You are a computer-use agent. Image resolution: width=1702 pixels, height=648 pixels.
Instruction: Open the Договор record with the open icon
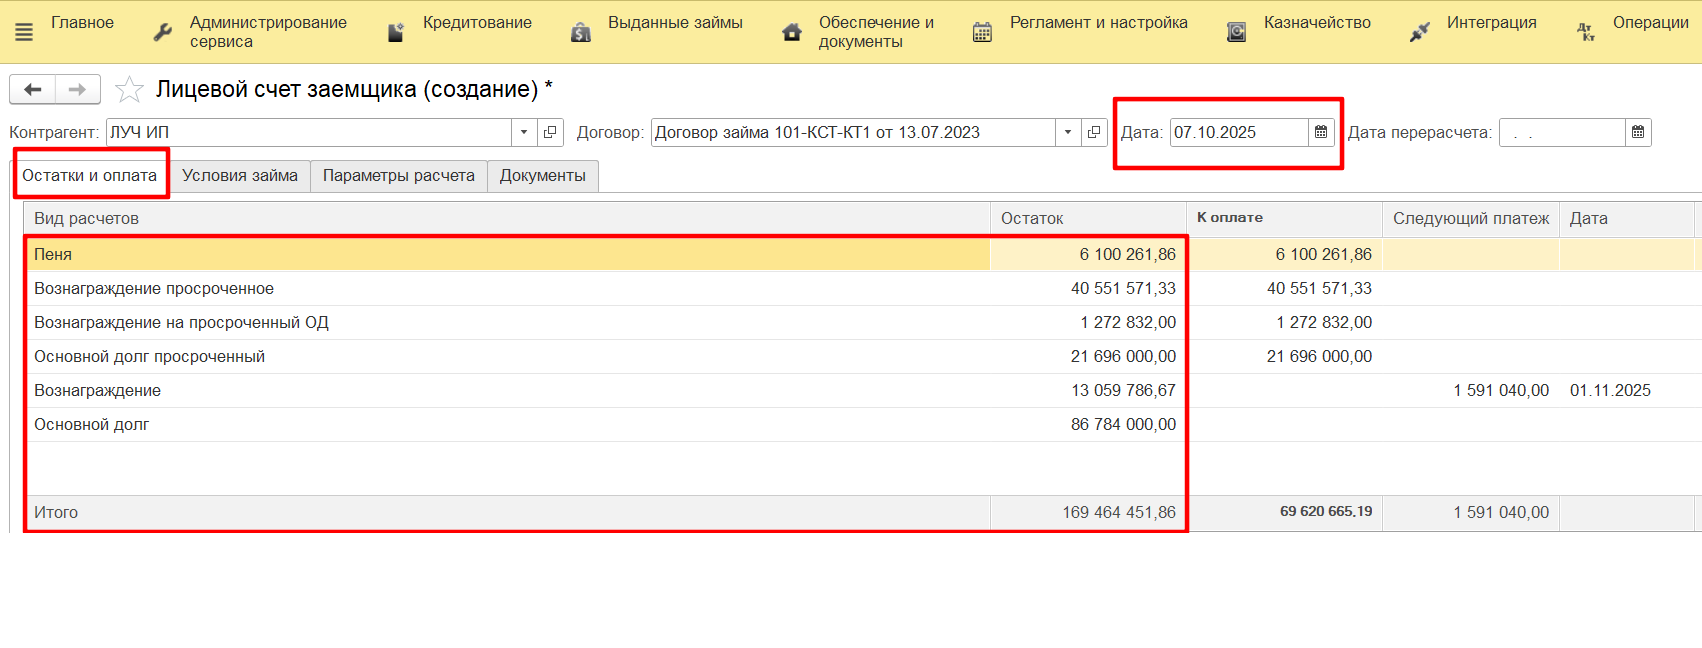click(x=1094, y=132)
